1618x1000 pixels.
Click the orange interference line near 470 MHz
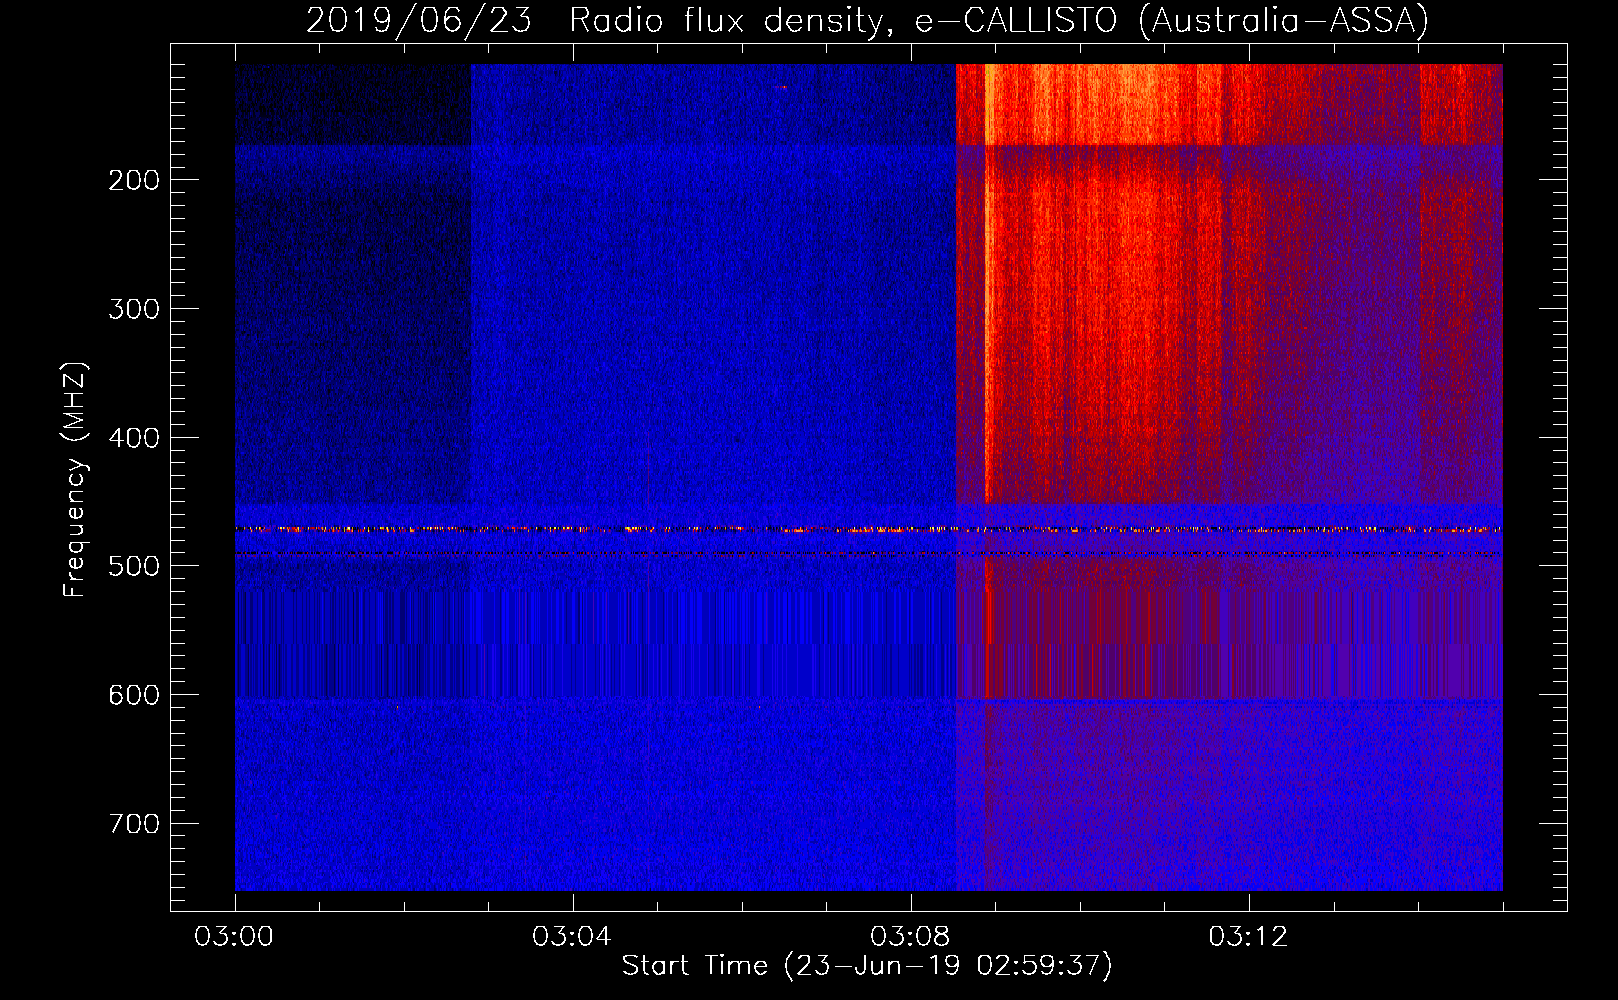(868, 529)
